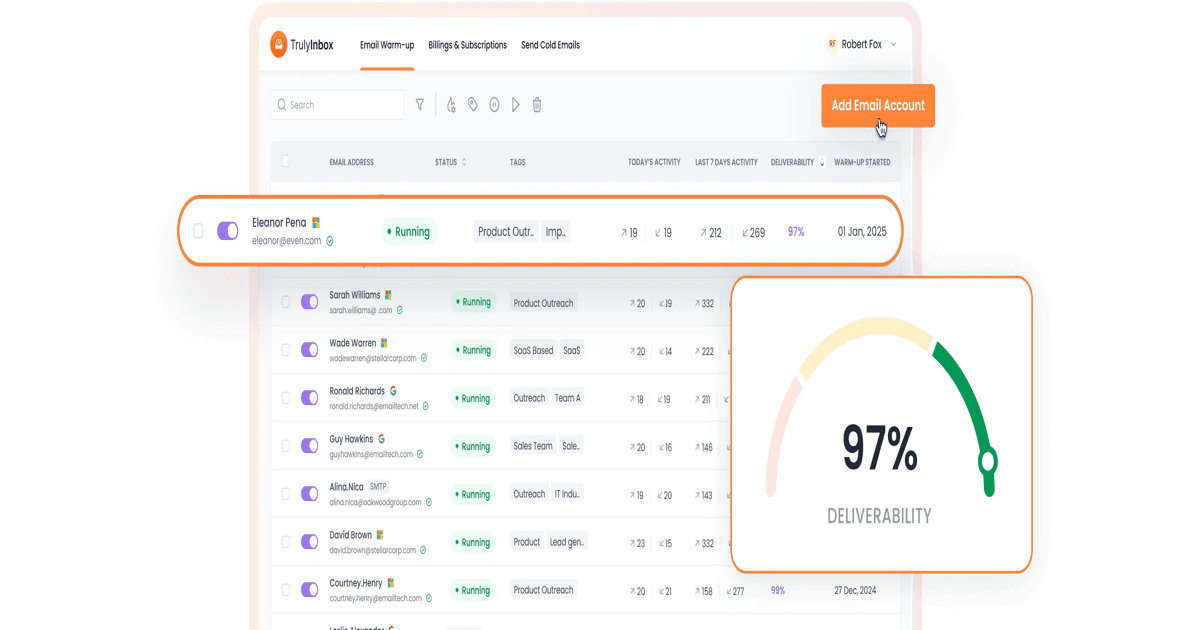Check the Wade Warren row checkbox
The width and height of the screenshot is (1200, 630).
[x=286, y=350]
